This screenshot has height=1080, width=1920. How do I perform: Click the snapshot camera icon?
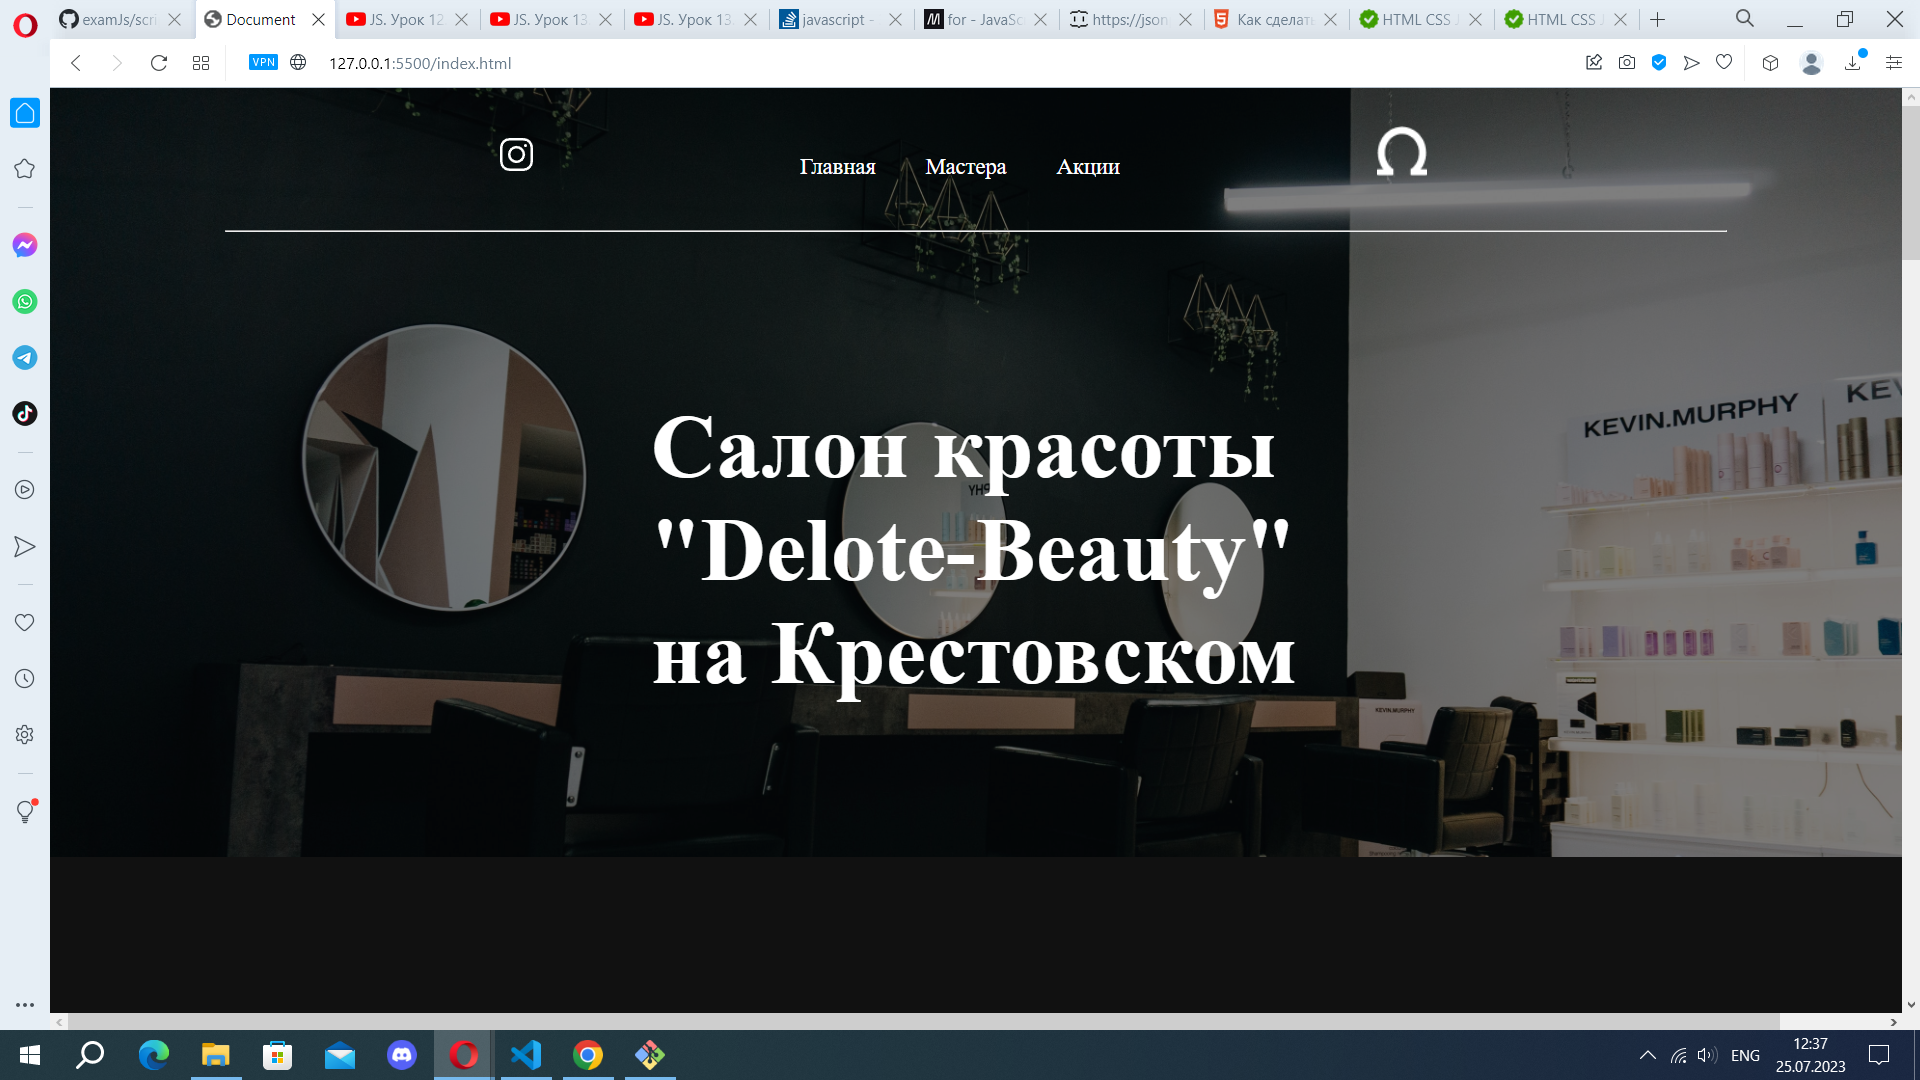pyautogui.click(x=1627, y=63)
